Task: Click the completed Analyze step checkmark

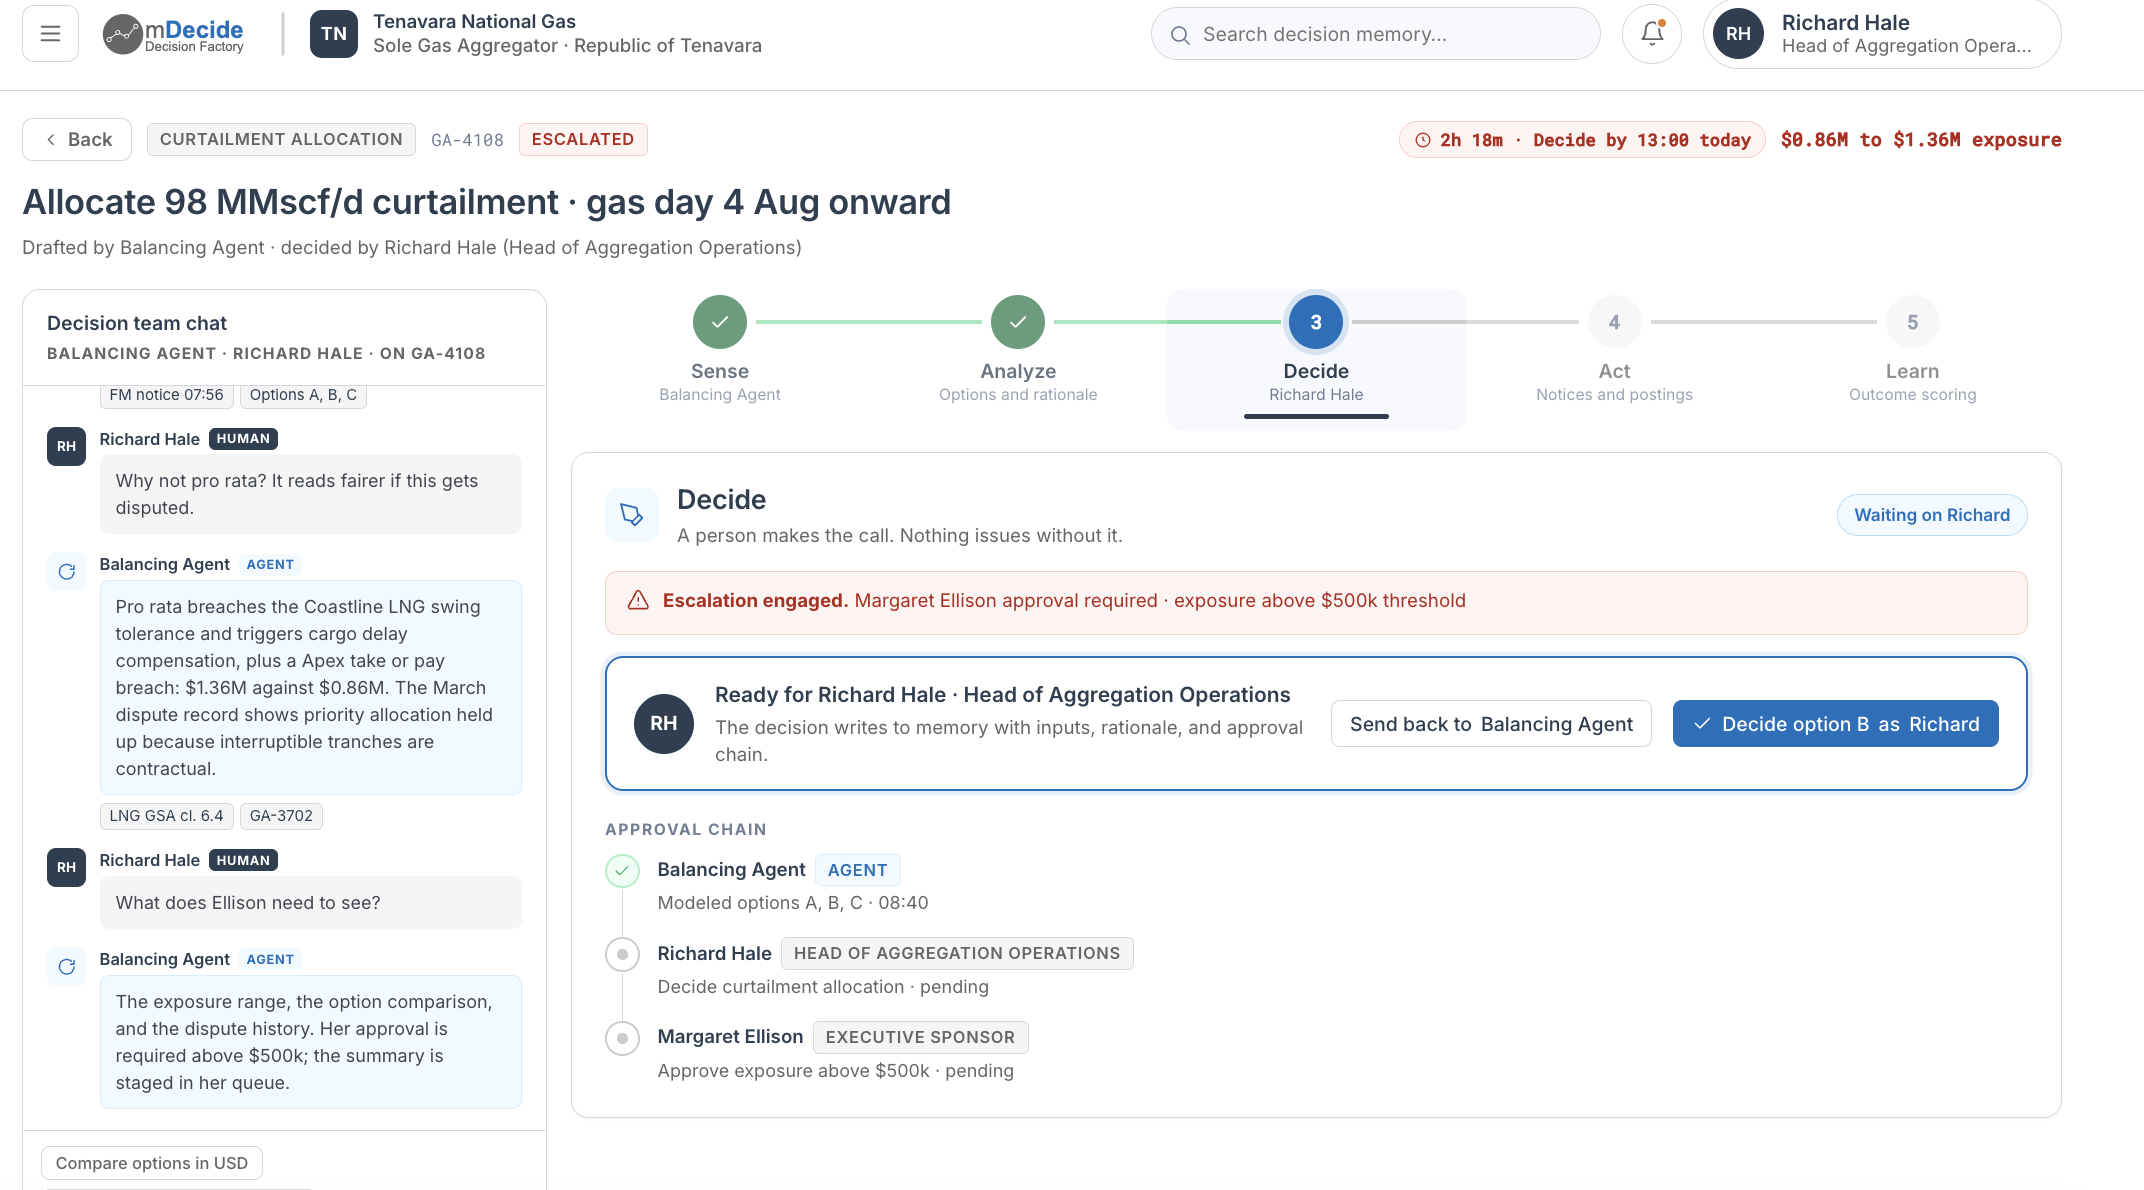Action: 1018,322
